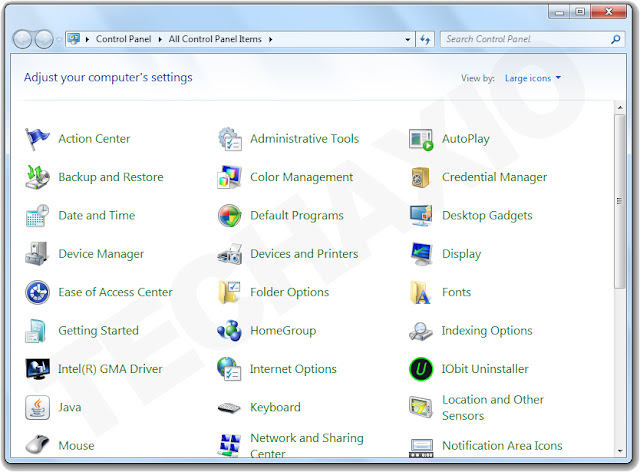The width and height of the screenshot is (640, 472).
Task: Expand the arrow after All Control Panel Items
Action: (271, 40)
